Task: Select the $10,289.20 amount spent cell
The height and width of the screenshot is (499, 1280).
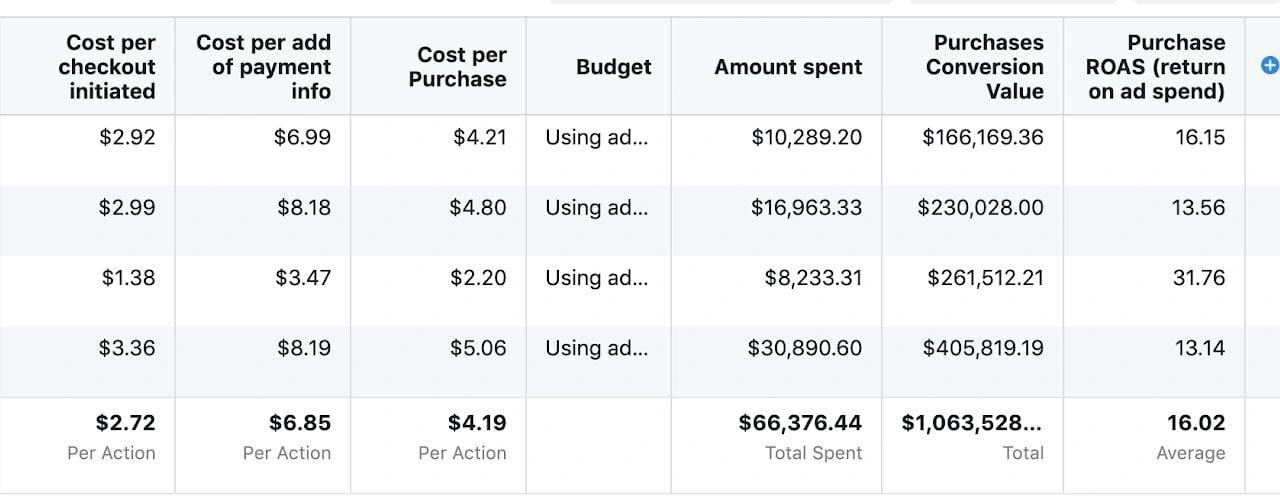Action: [776, 150]
